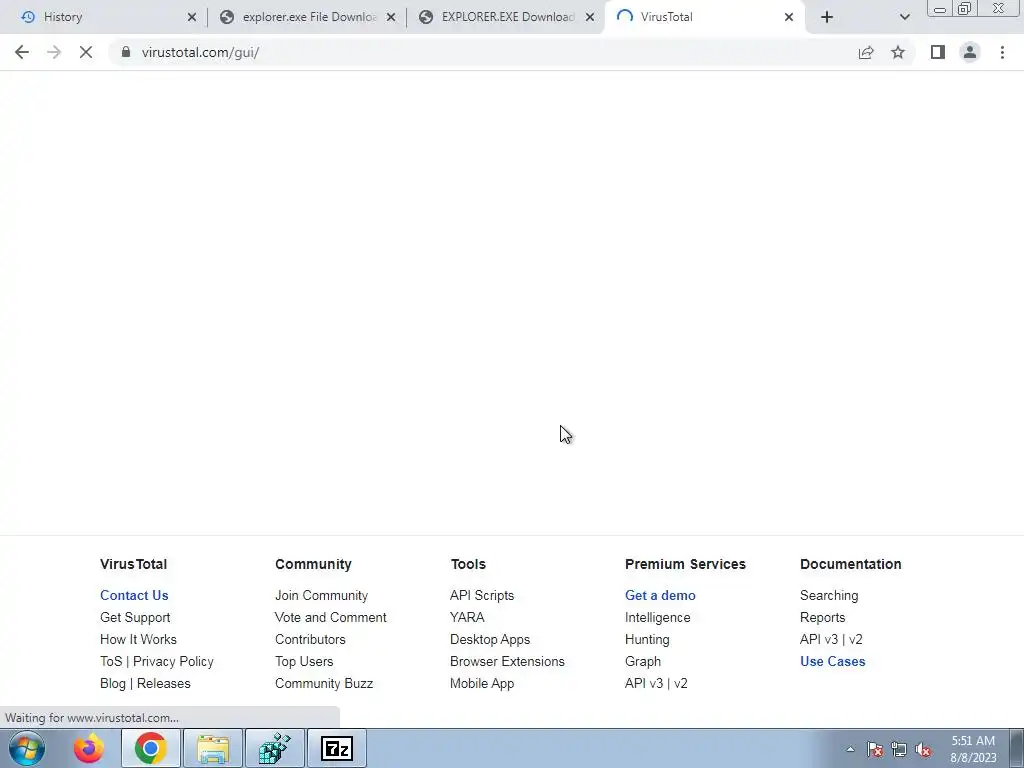The width and height of the screenshot is (1024, 768).
Task: Open Vote and Comment link
Action: coord(330,617)
